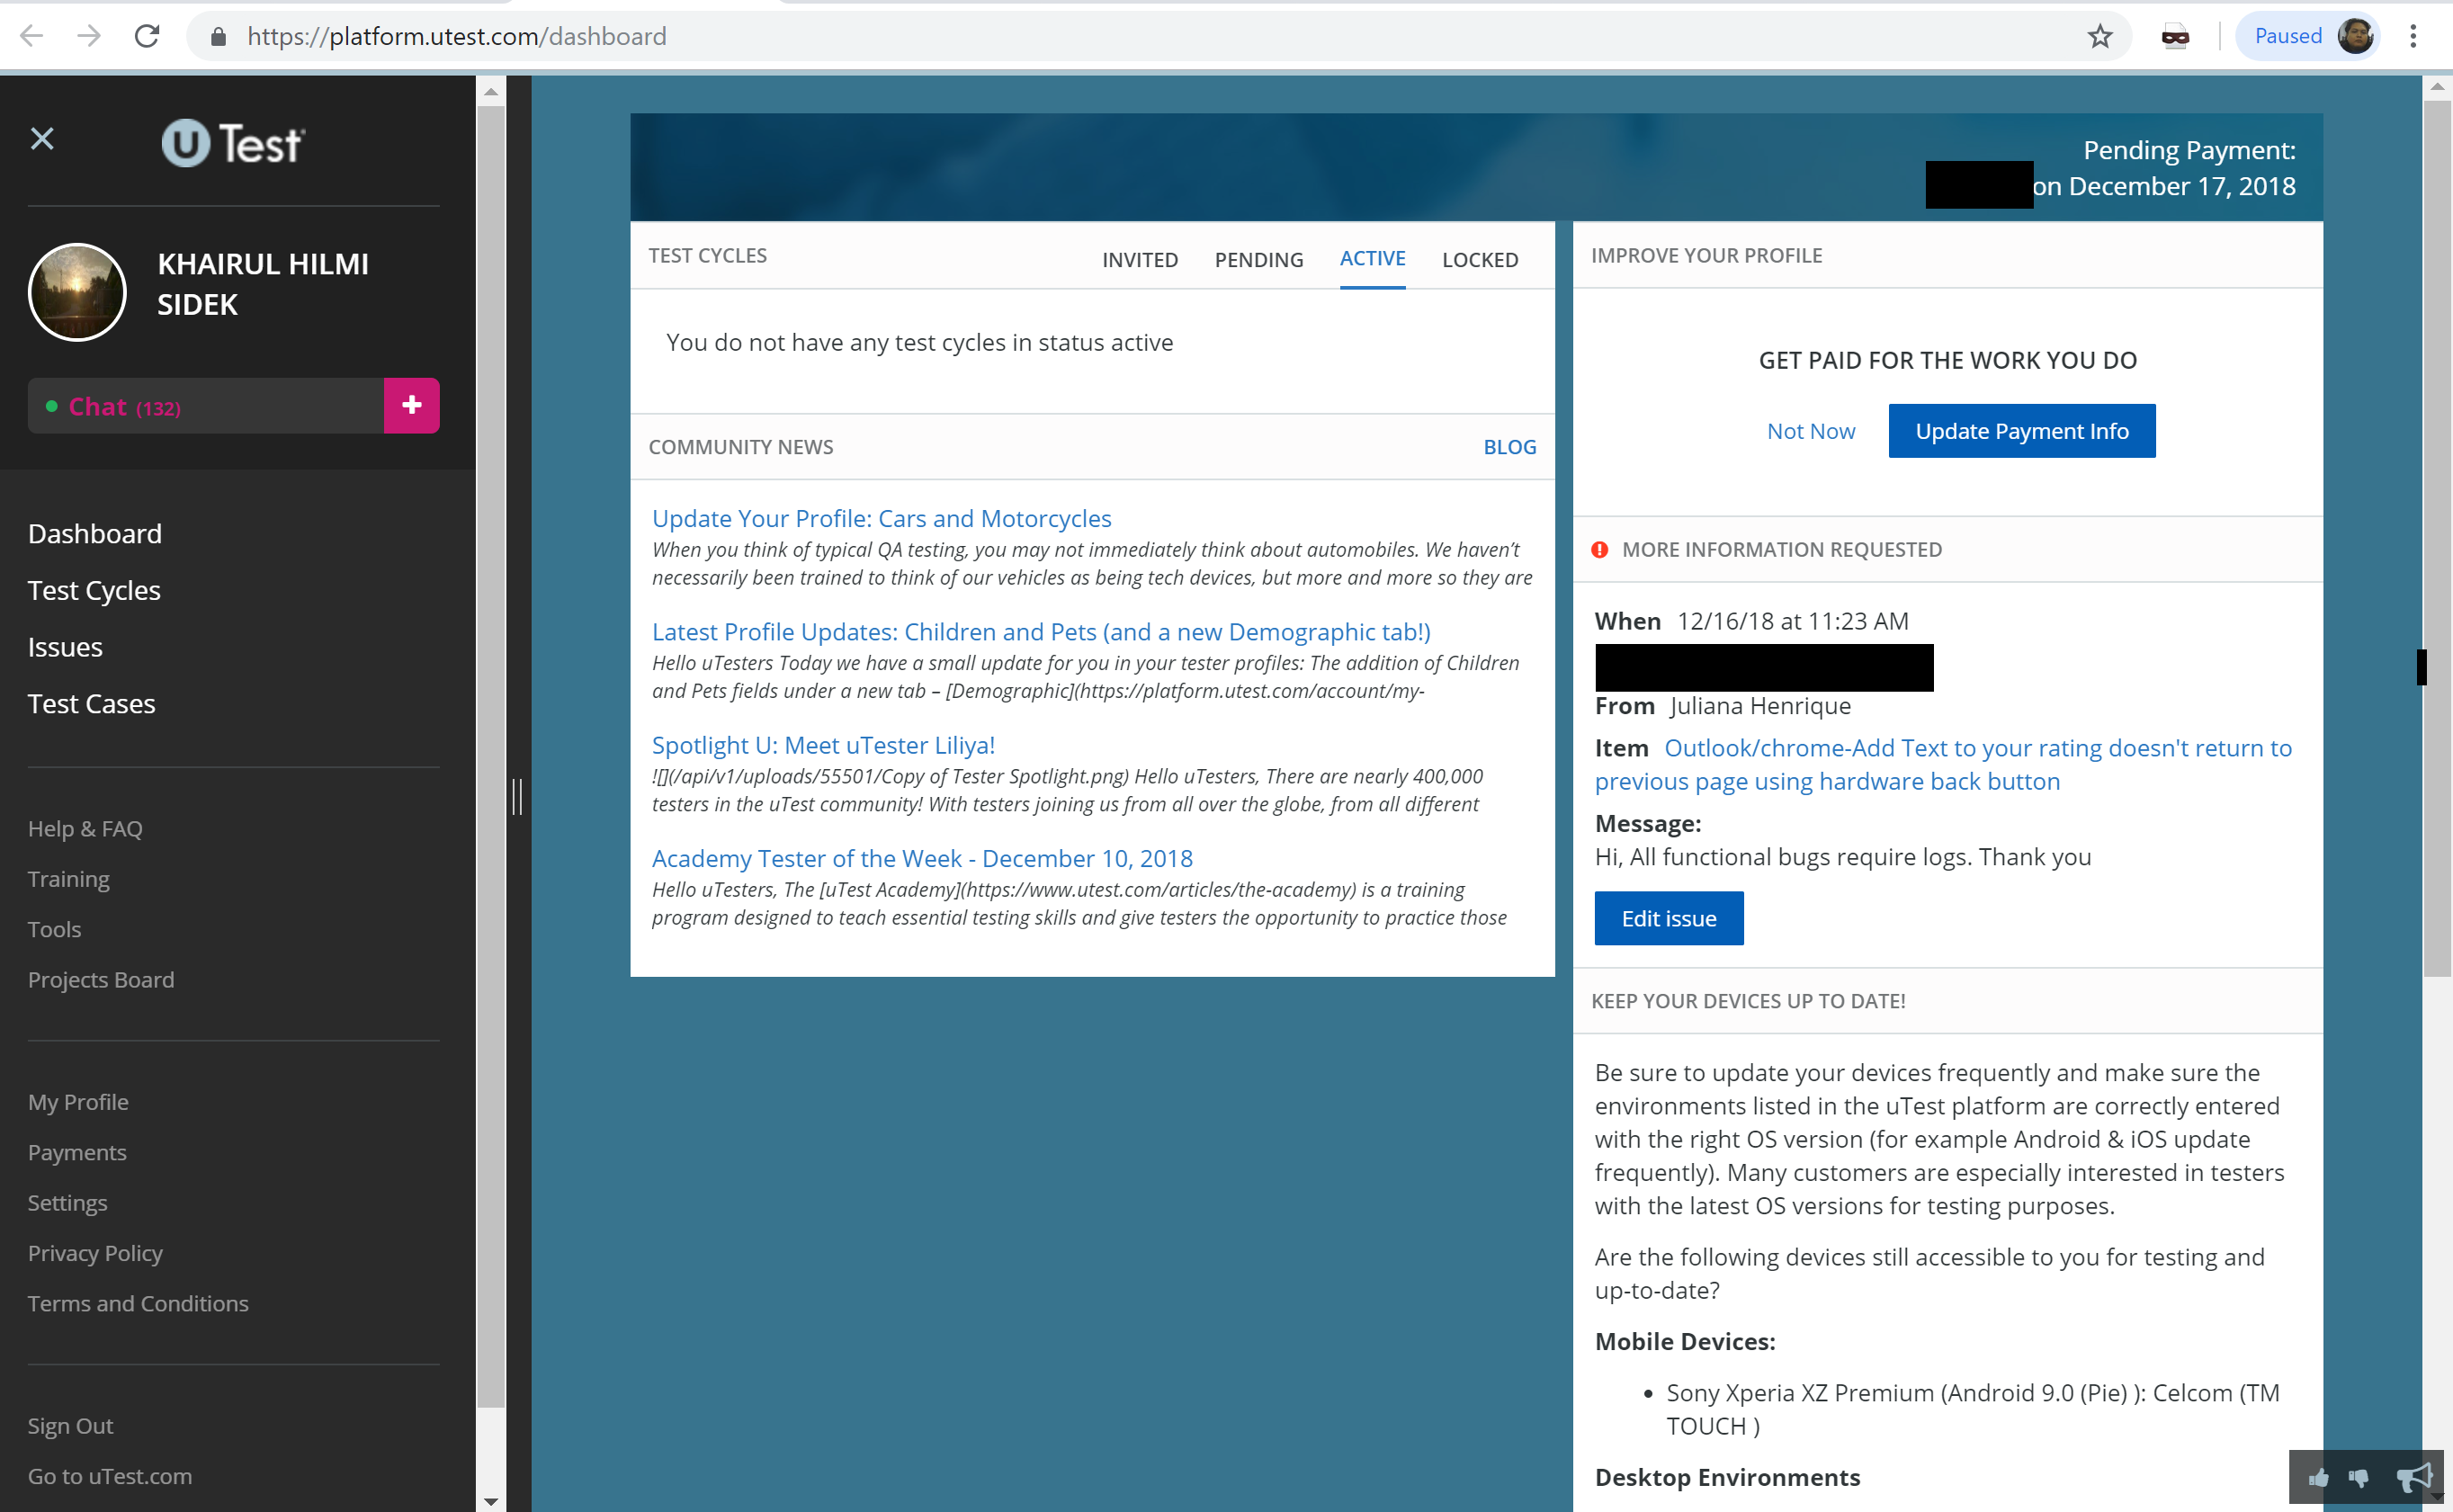Click the address bar URL

tap(457, 36)
